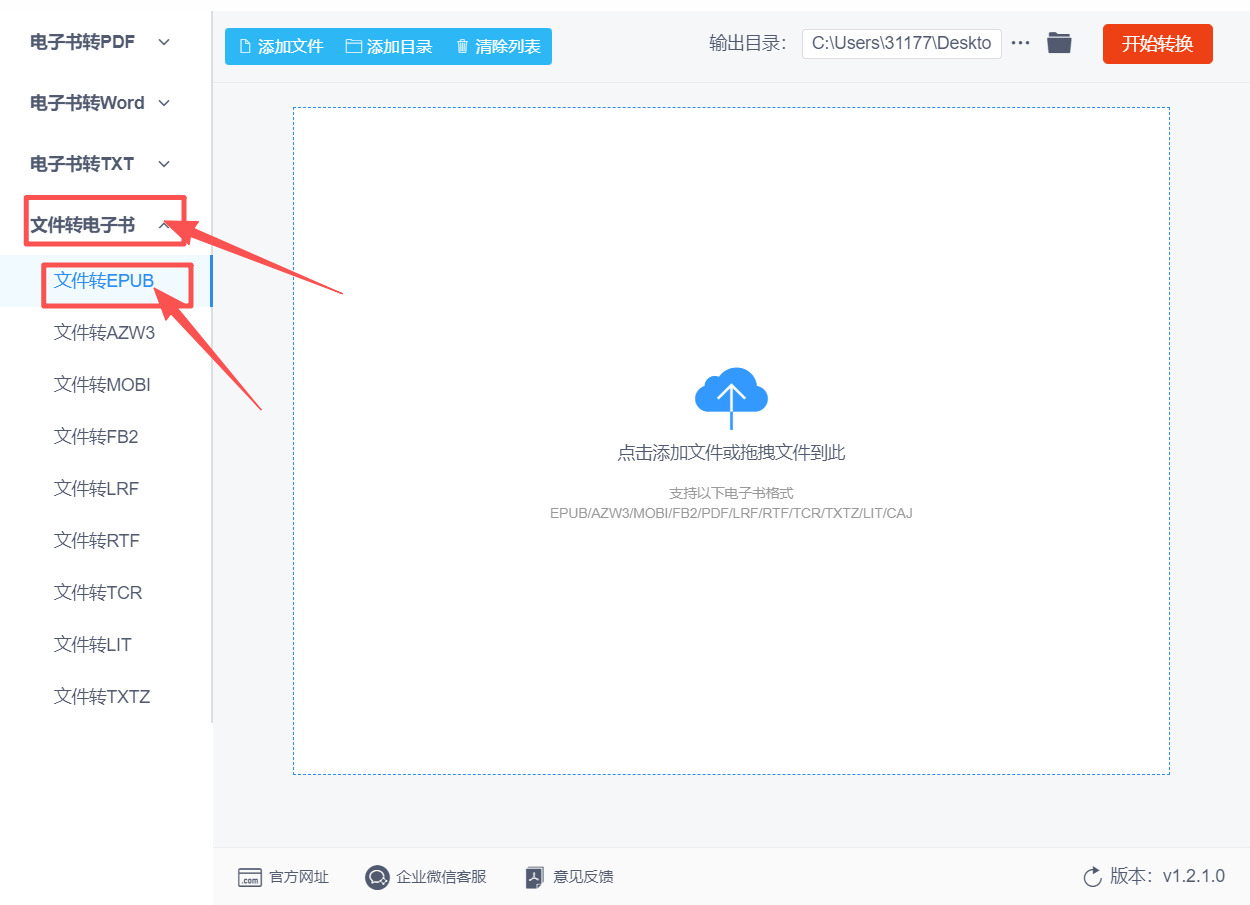The image size is (1250, 905).
Task: Open the 企业微信客服 link
Action: [441, 877]
